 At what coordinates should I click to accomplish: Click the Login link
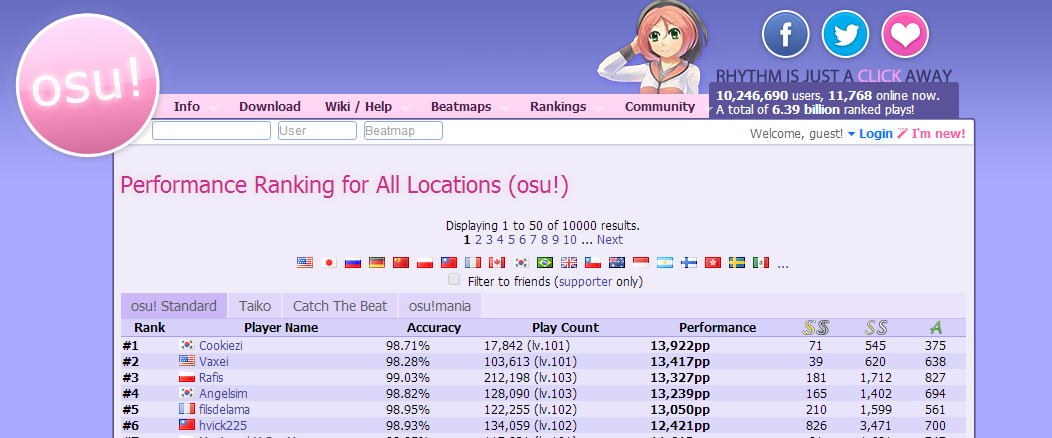coord(876,133)
